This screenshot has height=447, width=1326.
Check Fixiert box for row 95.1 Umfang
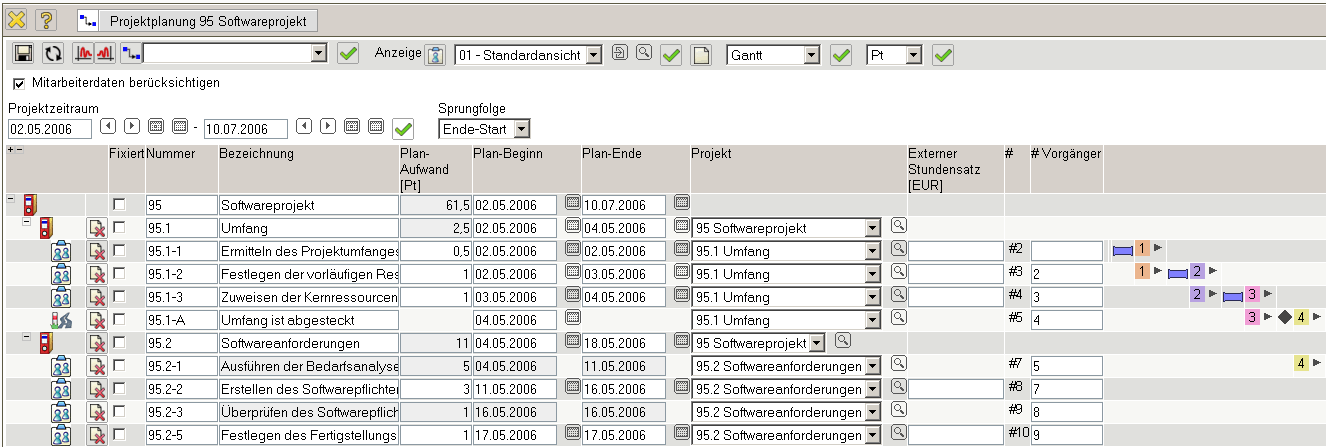(120, 228)
